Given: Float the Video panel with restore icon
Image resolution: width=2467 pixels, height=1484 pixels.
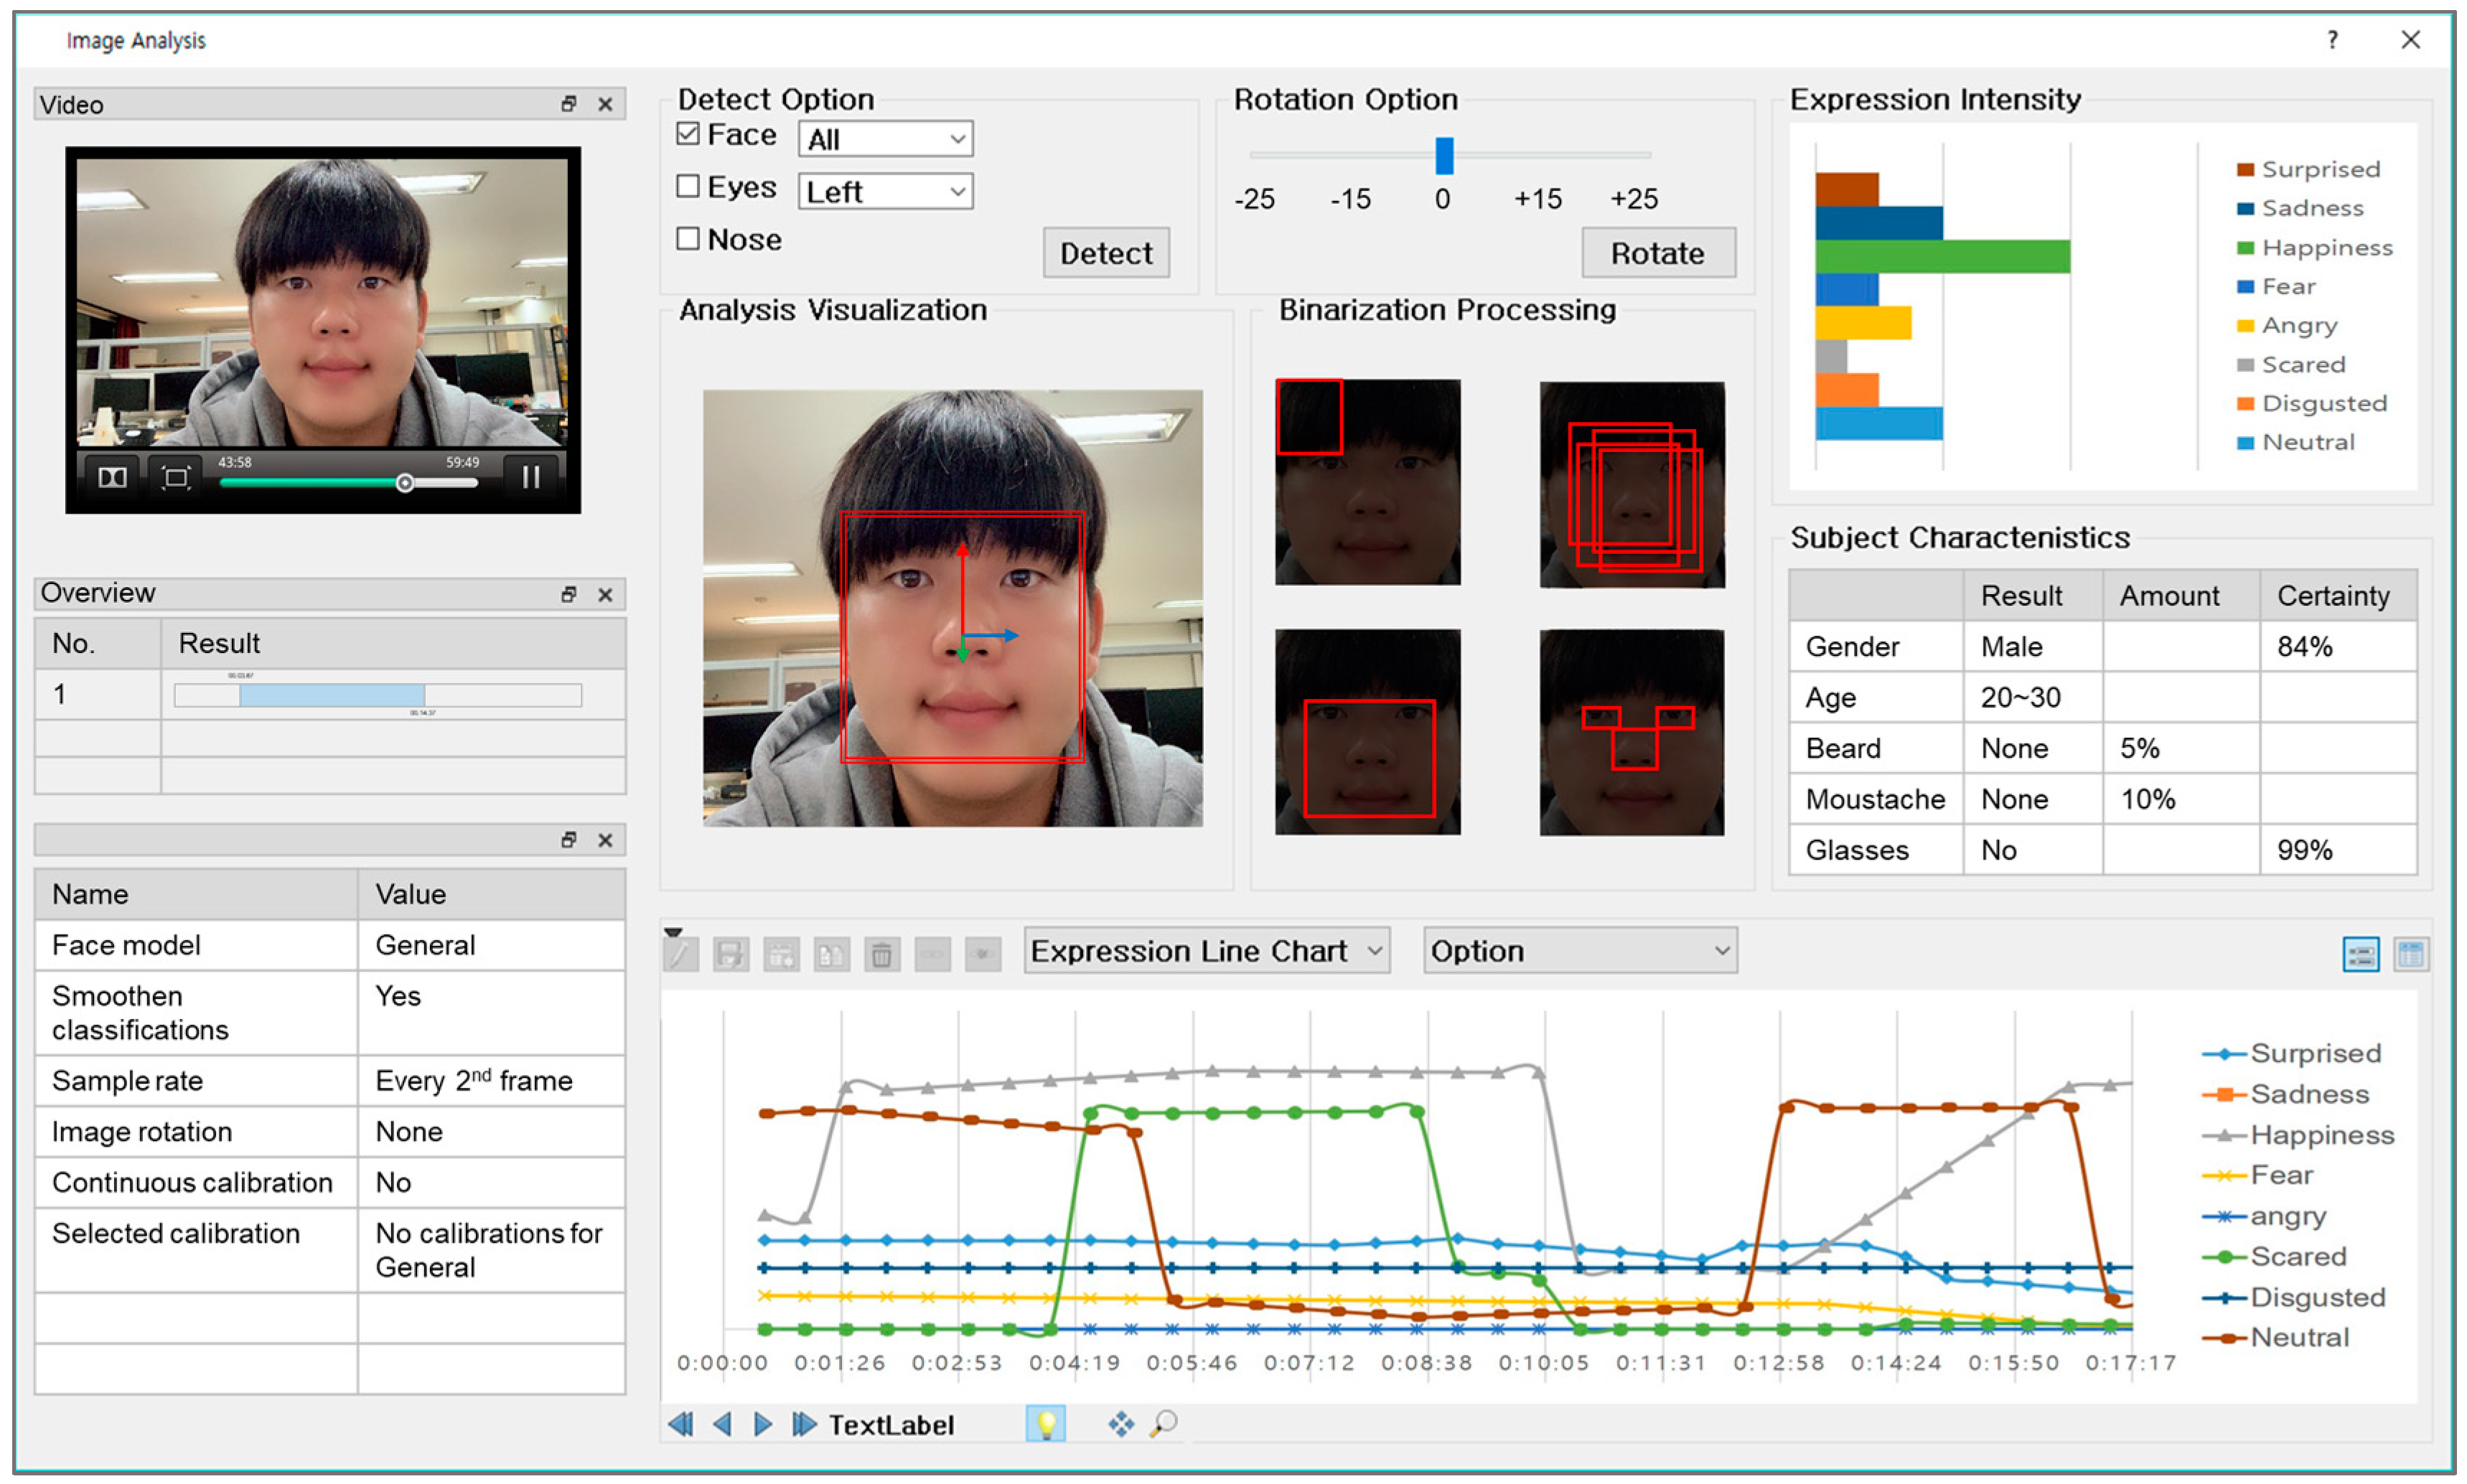Looking at the screenshot, I should [x=568, y=104].
